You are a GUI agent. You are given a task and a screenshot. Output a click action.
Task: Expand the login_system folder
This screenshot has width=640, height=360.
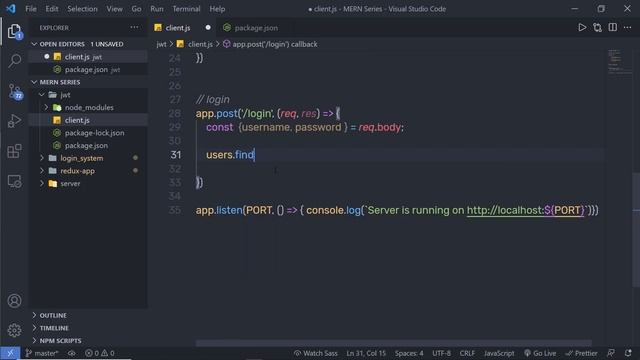point(42,158)
